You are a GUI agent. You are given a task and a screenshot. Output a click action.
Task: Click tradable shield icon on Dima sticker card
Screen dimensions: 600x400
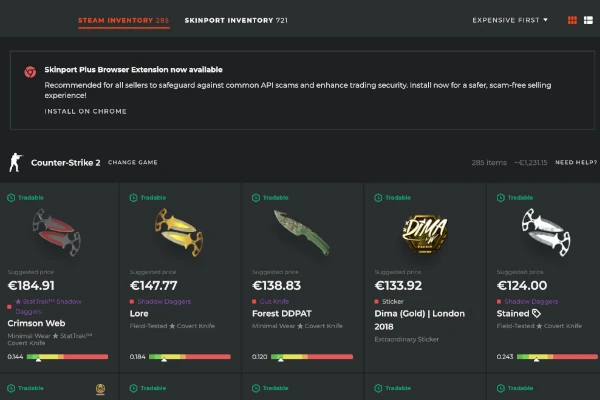coord(378,198)
